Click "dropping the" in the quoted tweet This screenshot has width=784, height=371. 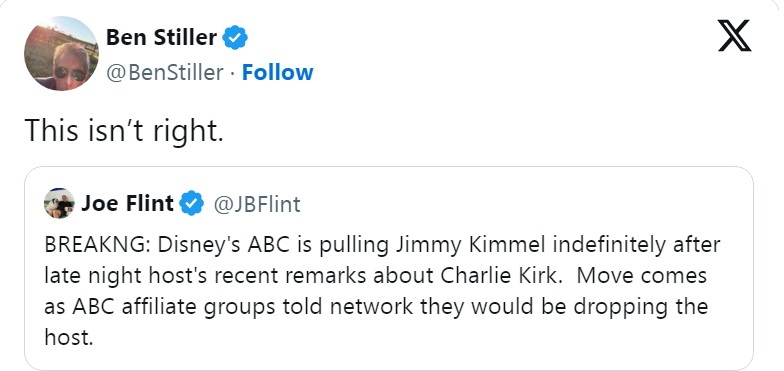coord(640,306)
